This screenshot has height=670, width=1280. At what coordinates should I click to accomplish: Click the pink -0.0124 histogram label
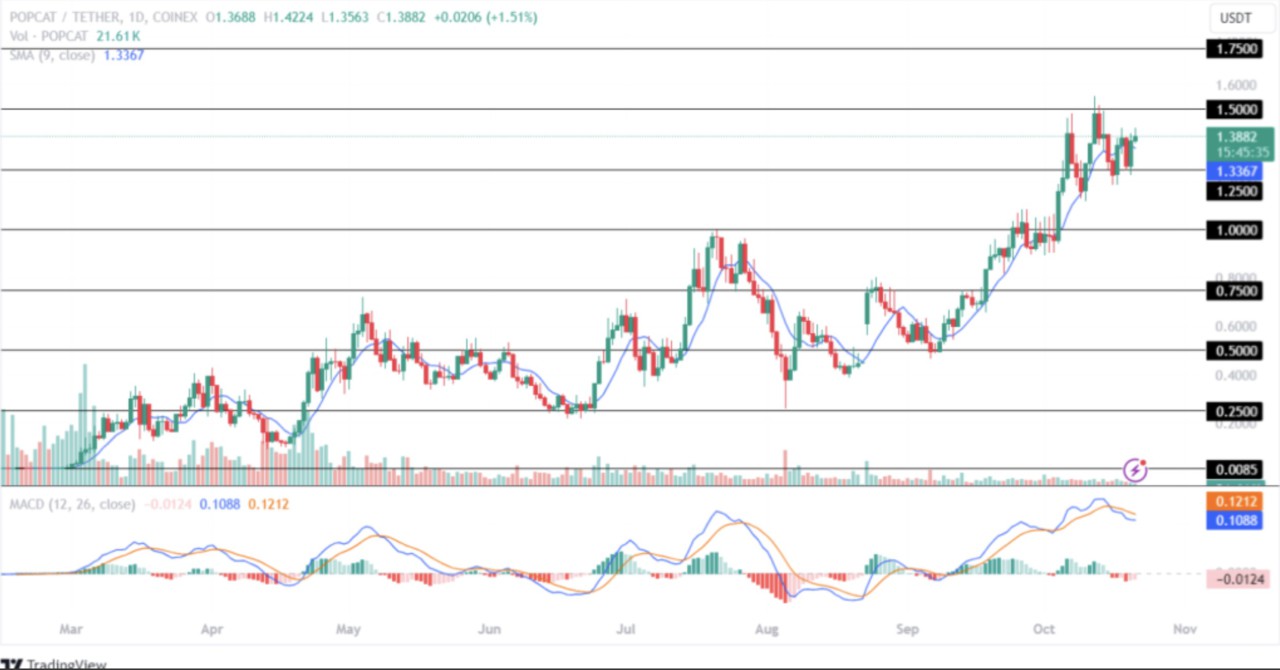click(x=1240, y=578)
